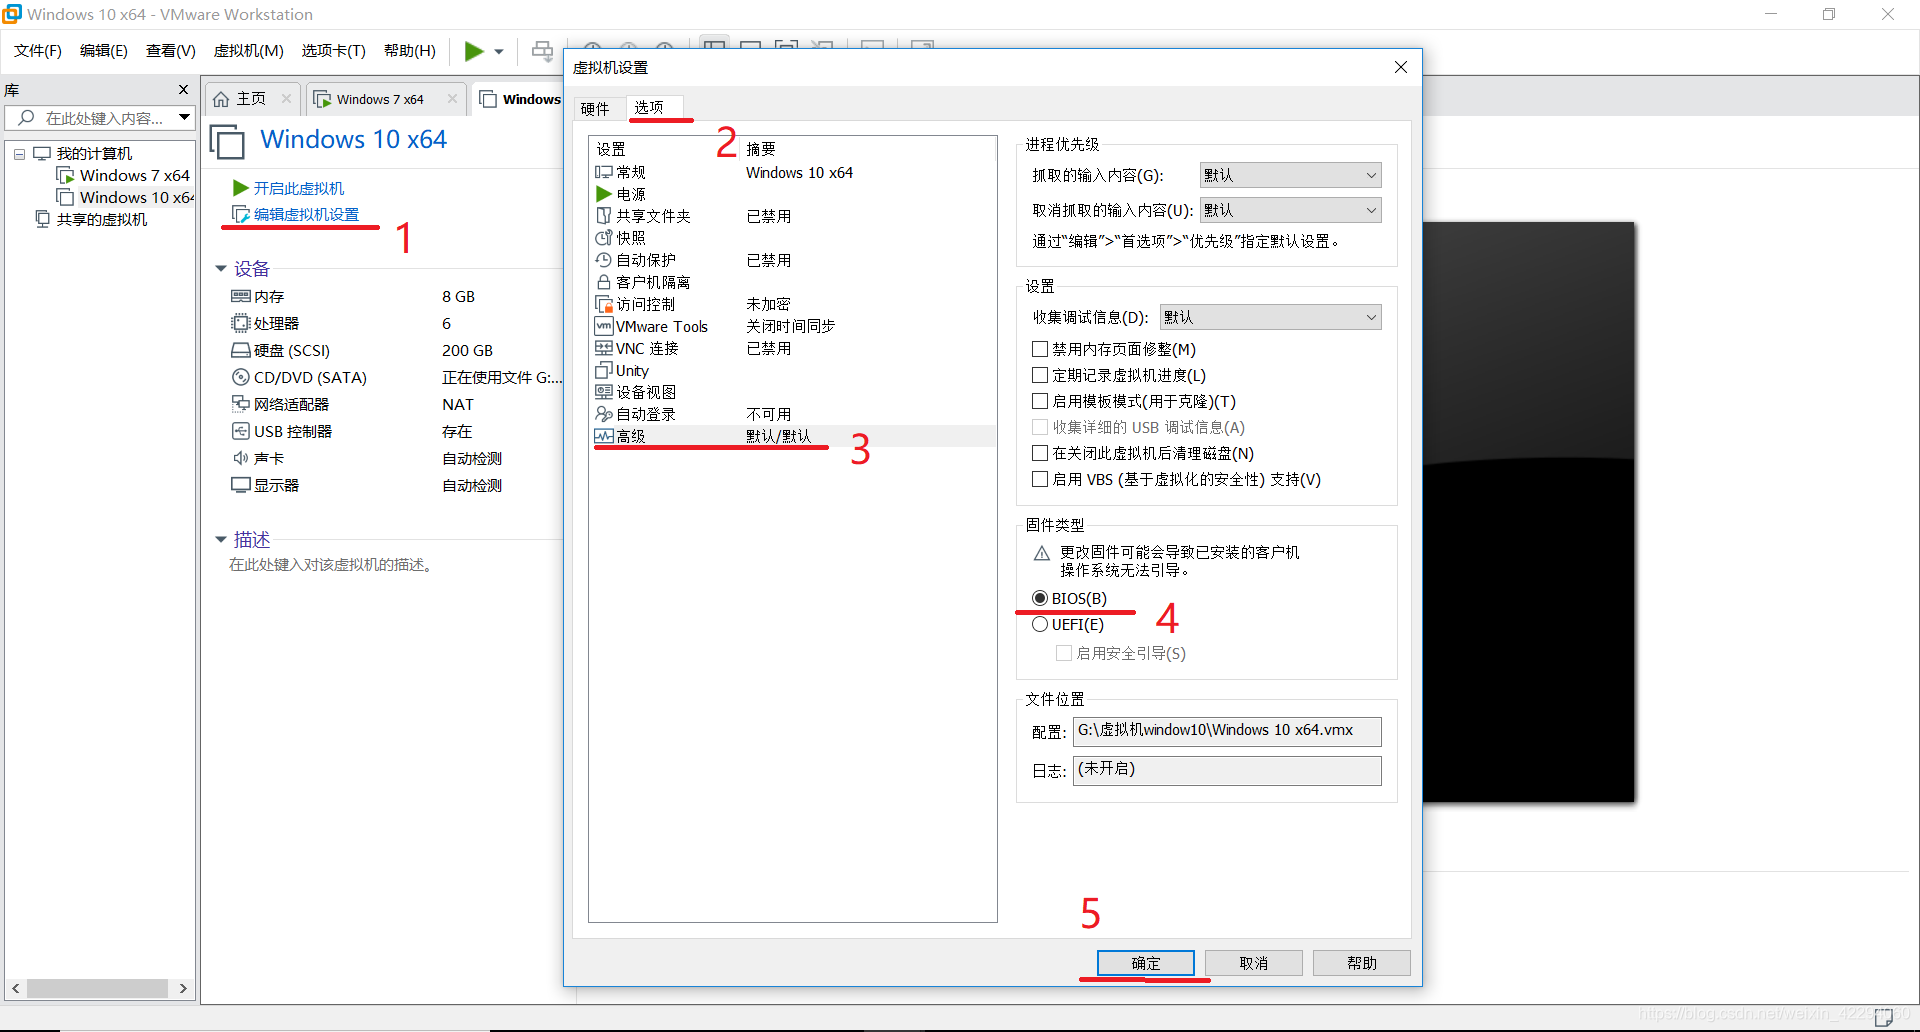The width and height of the screenshot is (1920, 1032).
Task: Select BIOS(B) firmware radio button
Action: tap(1040, 598)
